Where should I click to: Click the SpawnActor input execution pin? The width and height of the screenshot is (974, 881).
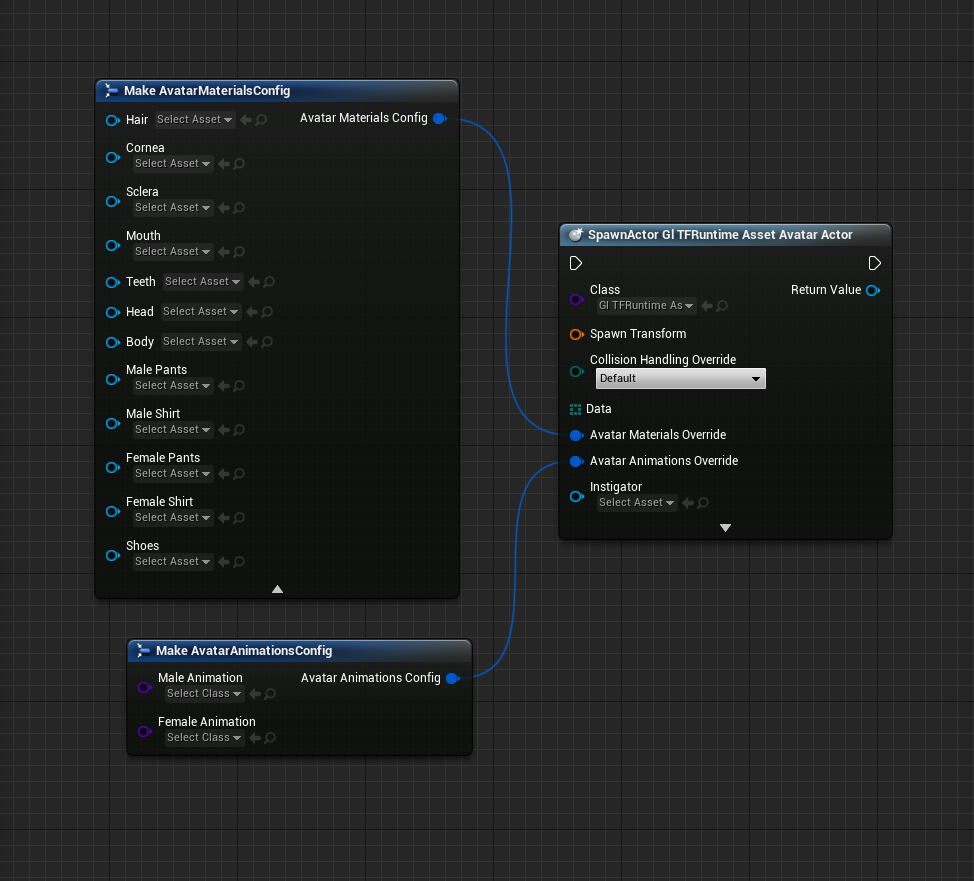(576, 264)
